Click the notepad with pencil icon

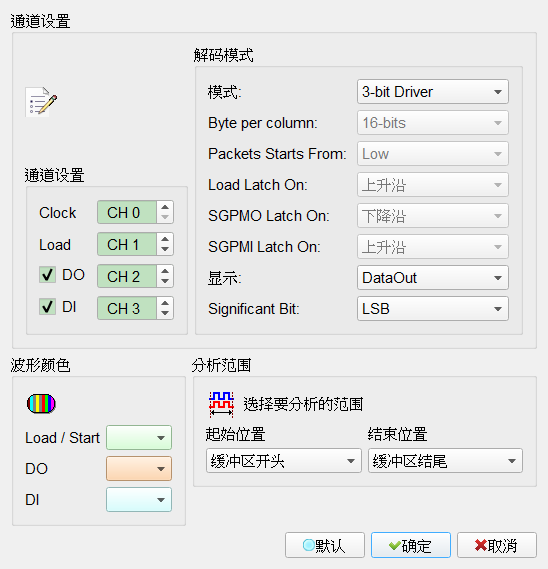[41, 102]
